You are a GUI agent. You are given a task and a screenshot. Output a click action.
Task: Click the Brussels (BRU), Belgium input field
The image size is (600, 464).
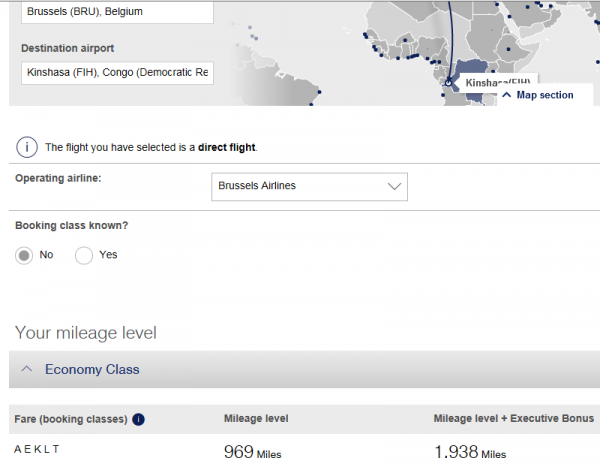pyautogui.click(x=117, y=12)
